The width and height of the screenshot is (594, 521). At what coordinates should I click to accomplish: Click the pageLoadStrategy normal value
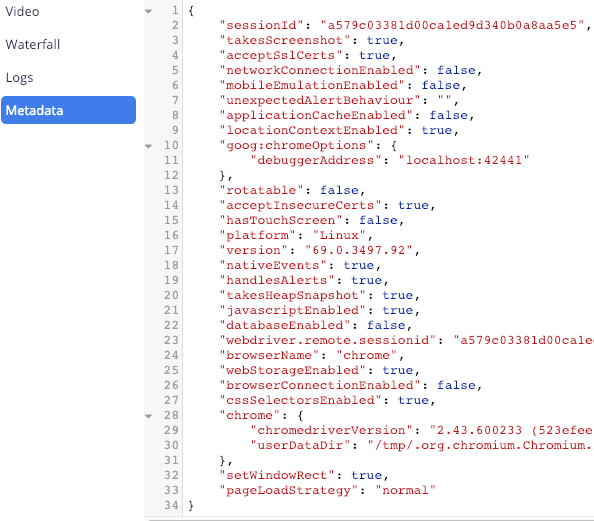(x=405, y=490)
